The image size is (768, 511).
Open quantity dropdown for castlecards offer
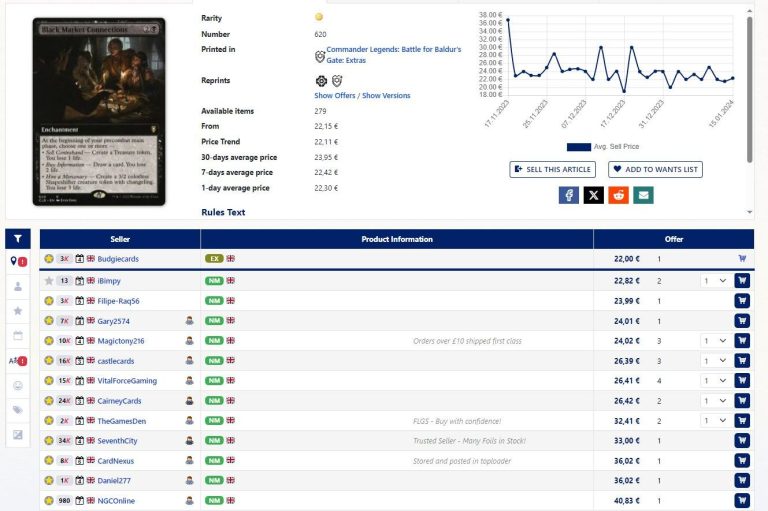point(715,361)
